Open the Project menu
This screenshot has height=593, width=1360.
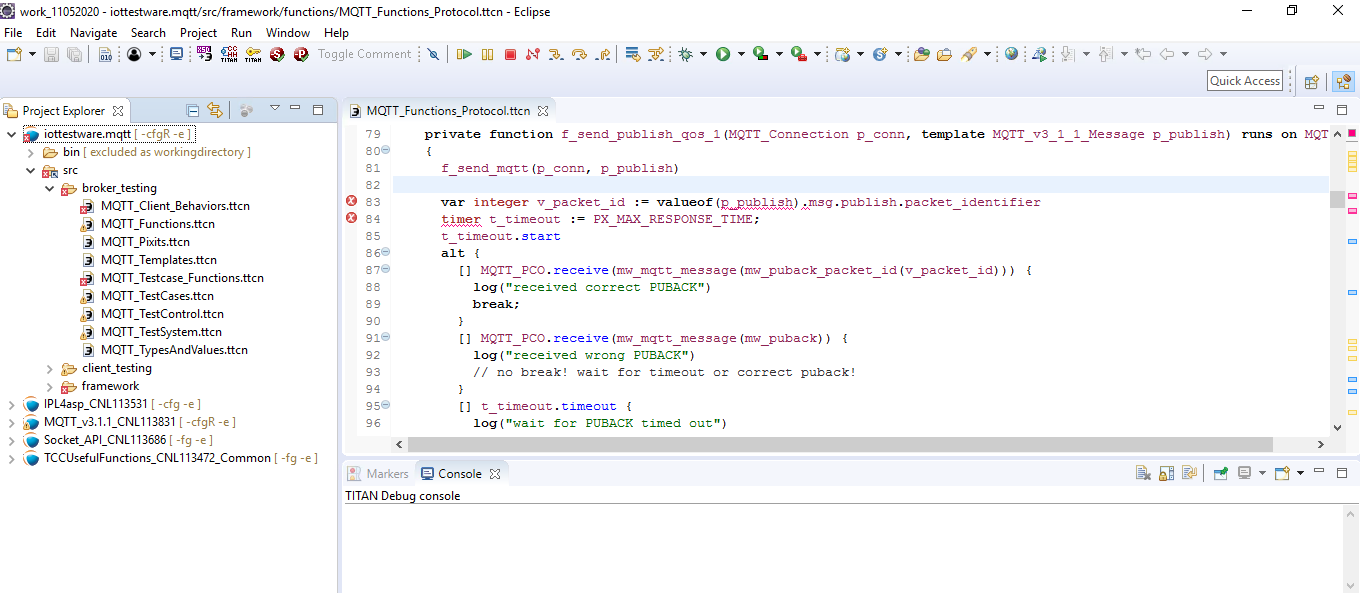[198, 32]
